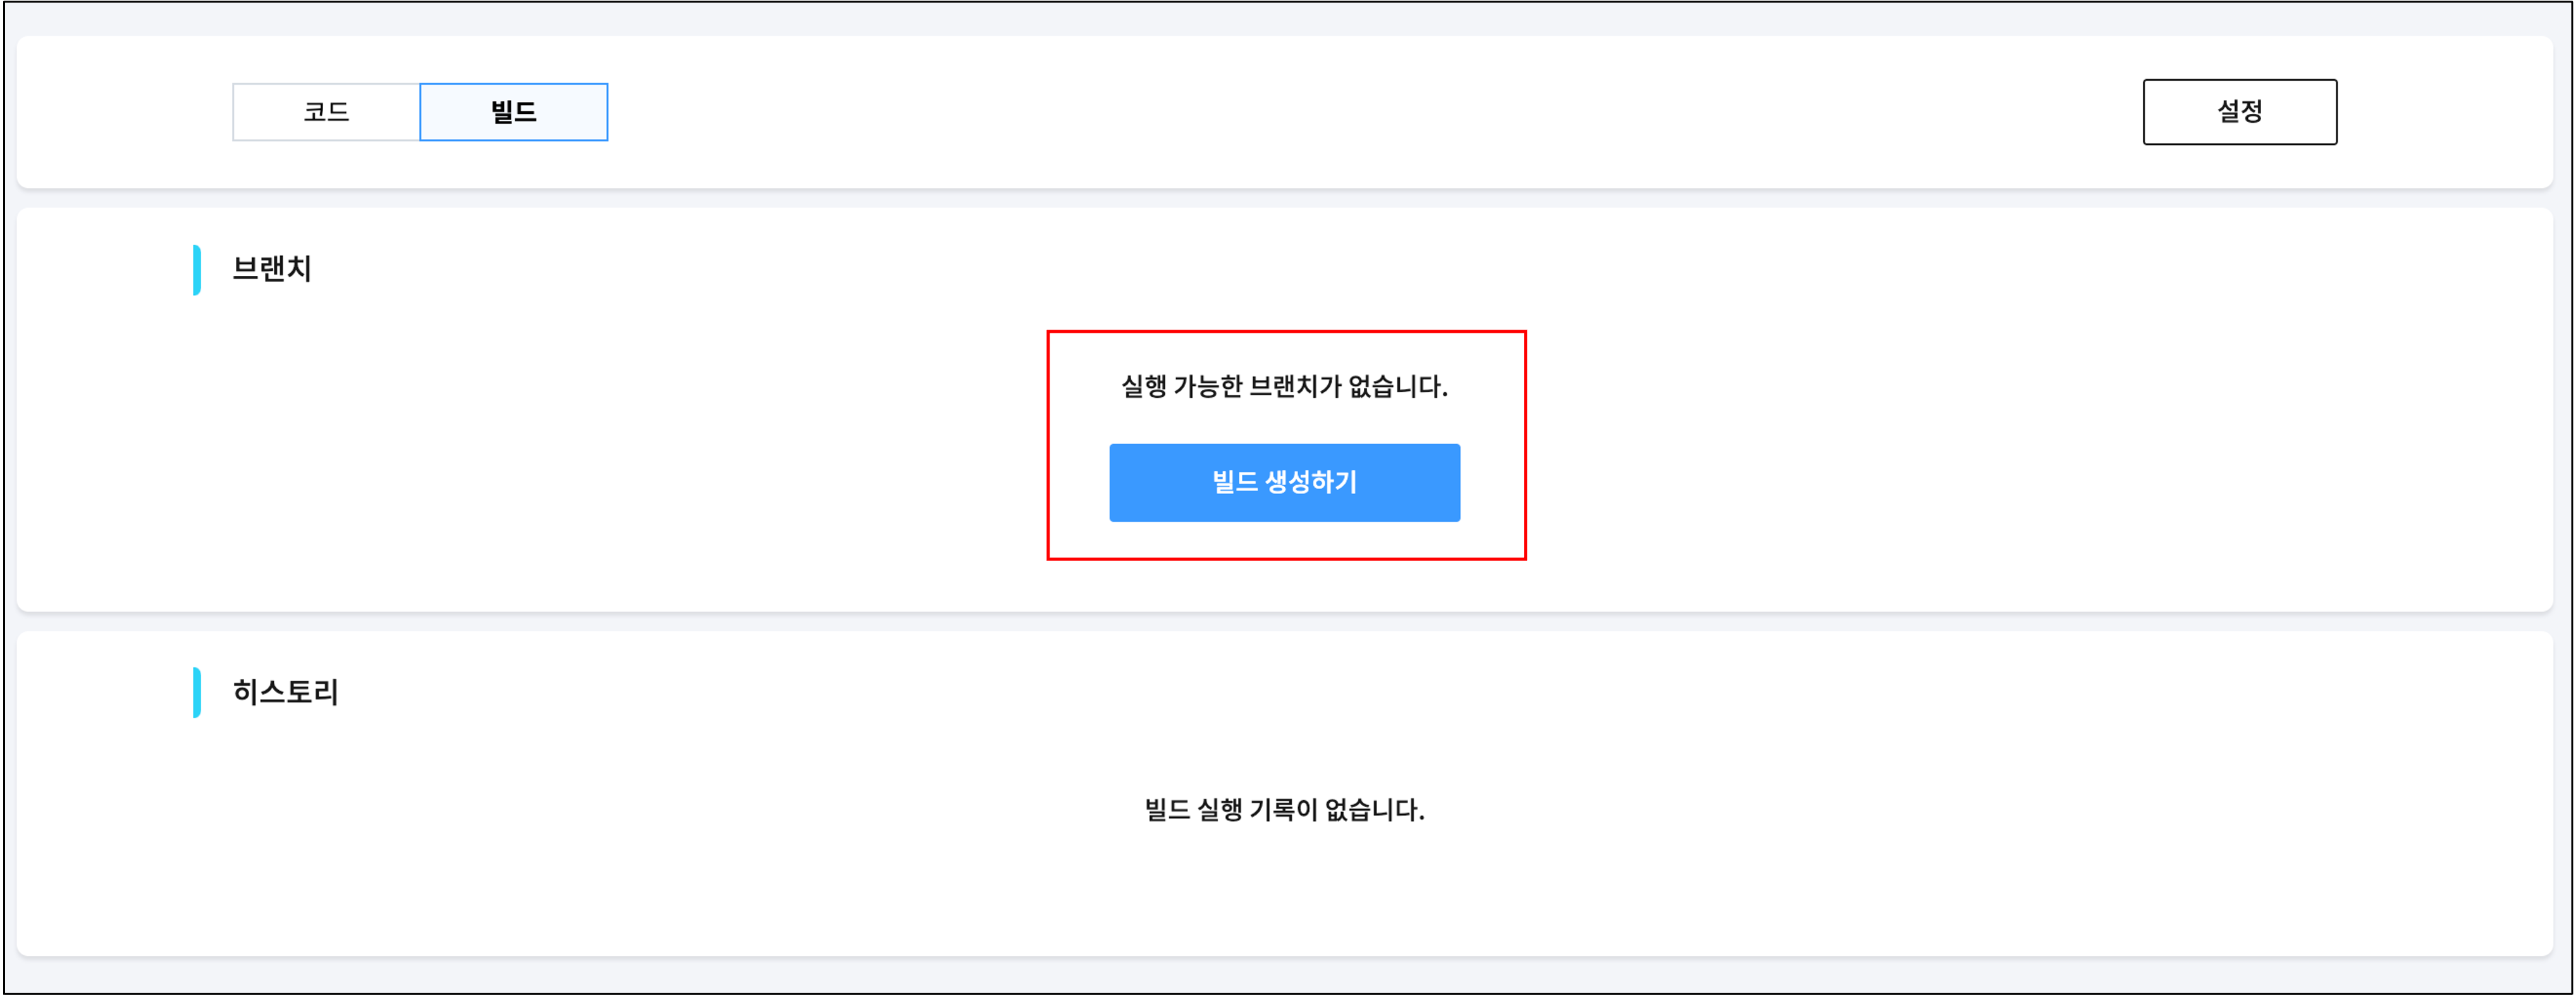Click empty space between 빌드 tab and 설정

pyautogui.click(x=1370, y=112)
